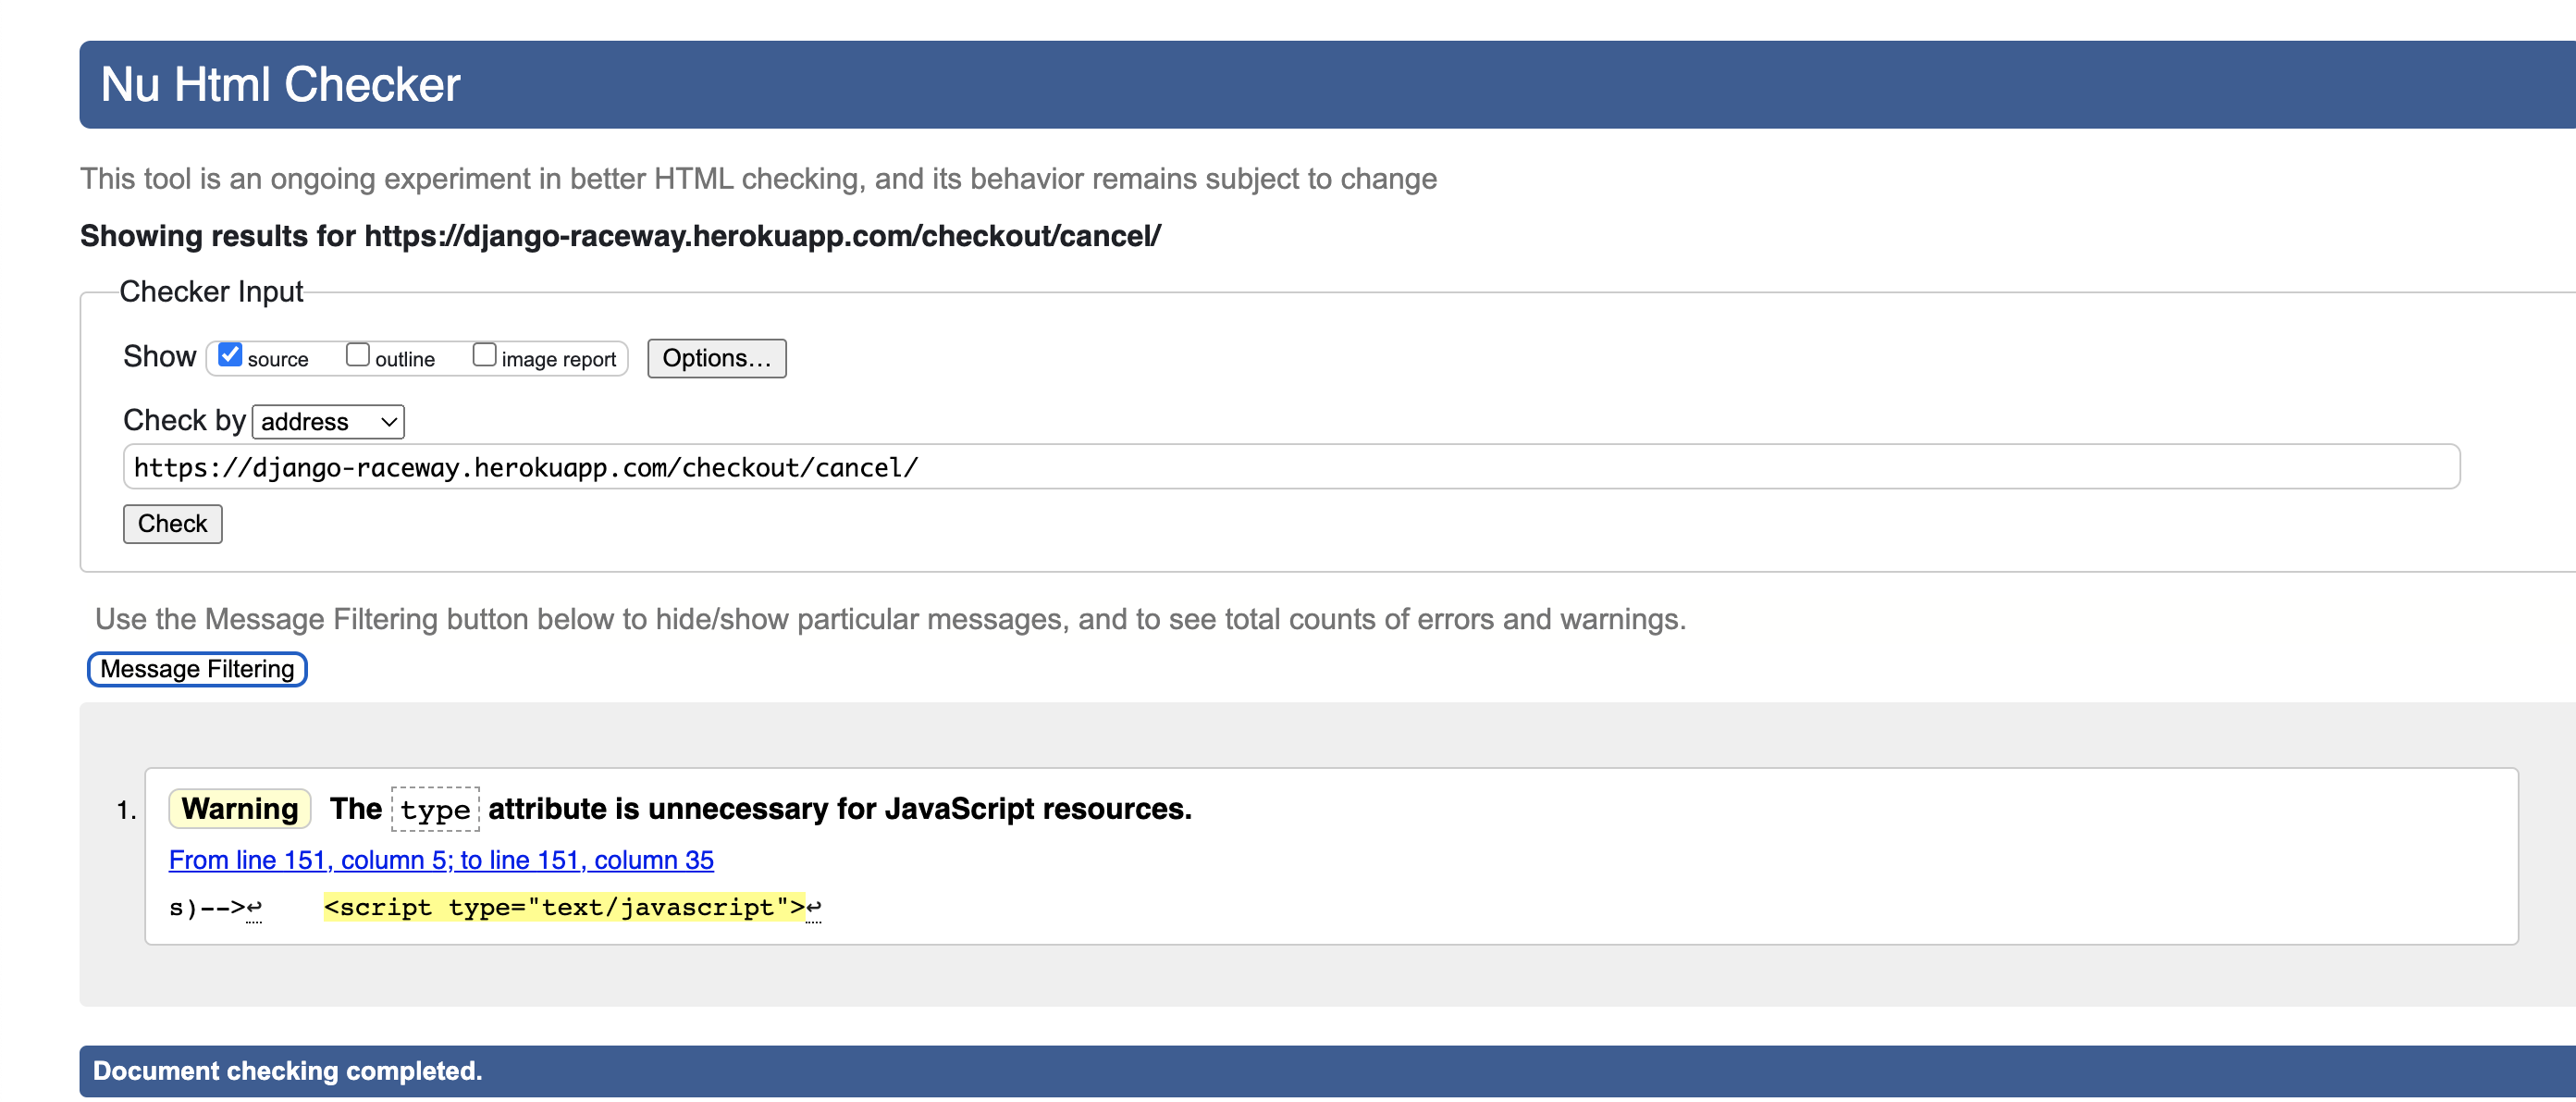Open the Options dropdown menu
Viewport: 2576px width, 1102px height.
tap(716, 356)
